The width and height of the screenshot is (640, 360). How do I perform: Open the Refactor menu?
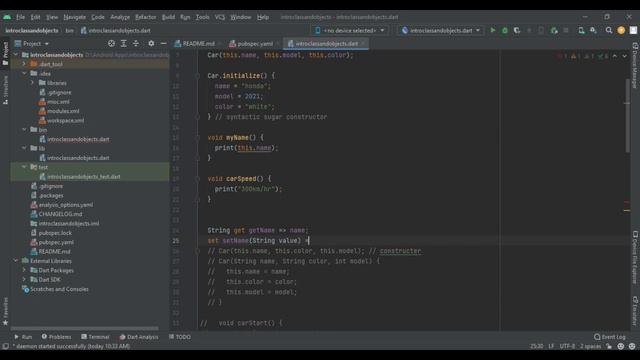click(x=146, y=17)
